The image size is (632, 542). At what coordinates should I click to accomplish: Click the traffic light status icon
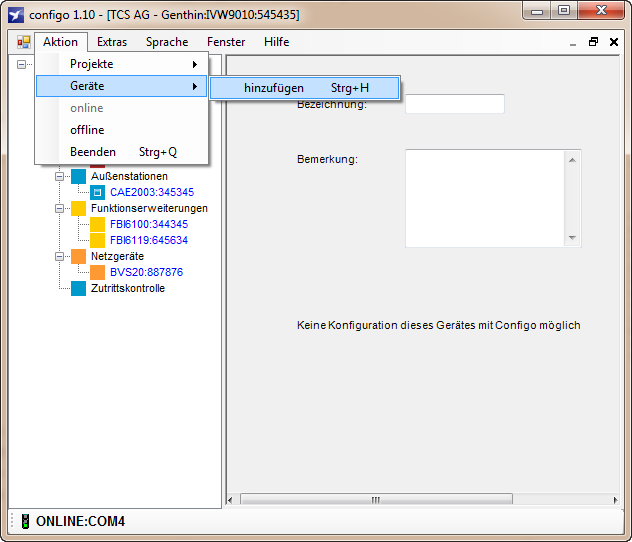tap(24, 521)
